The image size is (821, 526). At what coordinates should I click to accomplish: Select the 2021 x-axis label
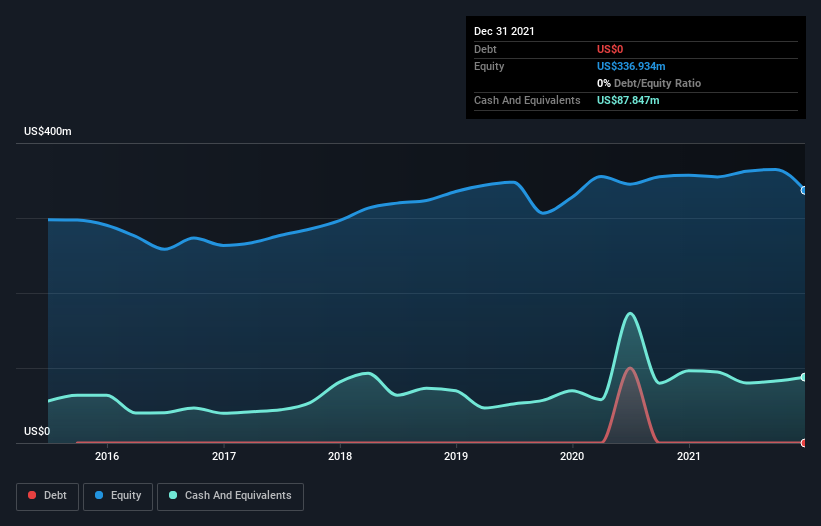(689, 456)
